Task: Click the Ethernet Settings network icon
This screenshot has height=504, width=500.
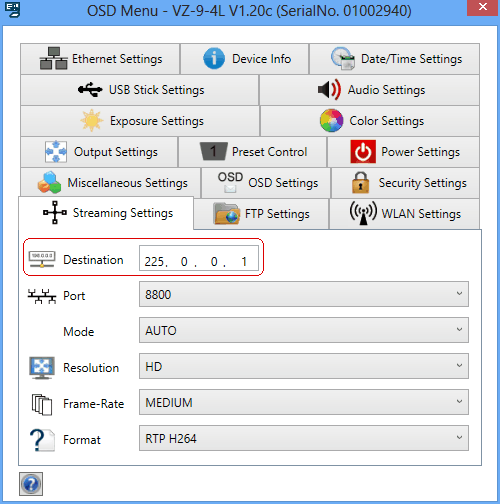Action: tap(53, 58)
